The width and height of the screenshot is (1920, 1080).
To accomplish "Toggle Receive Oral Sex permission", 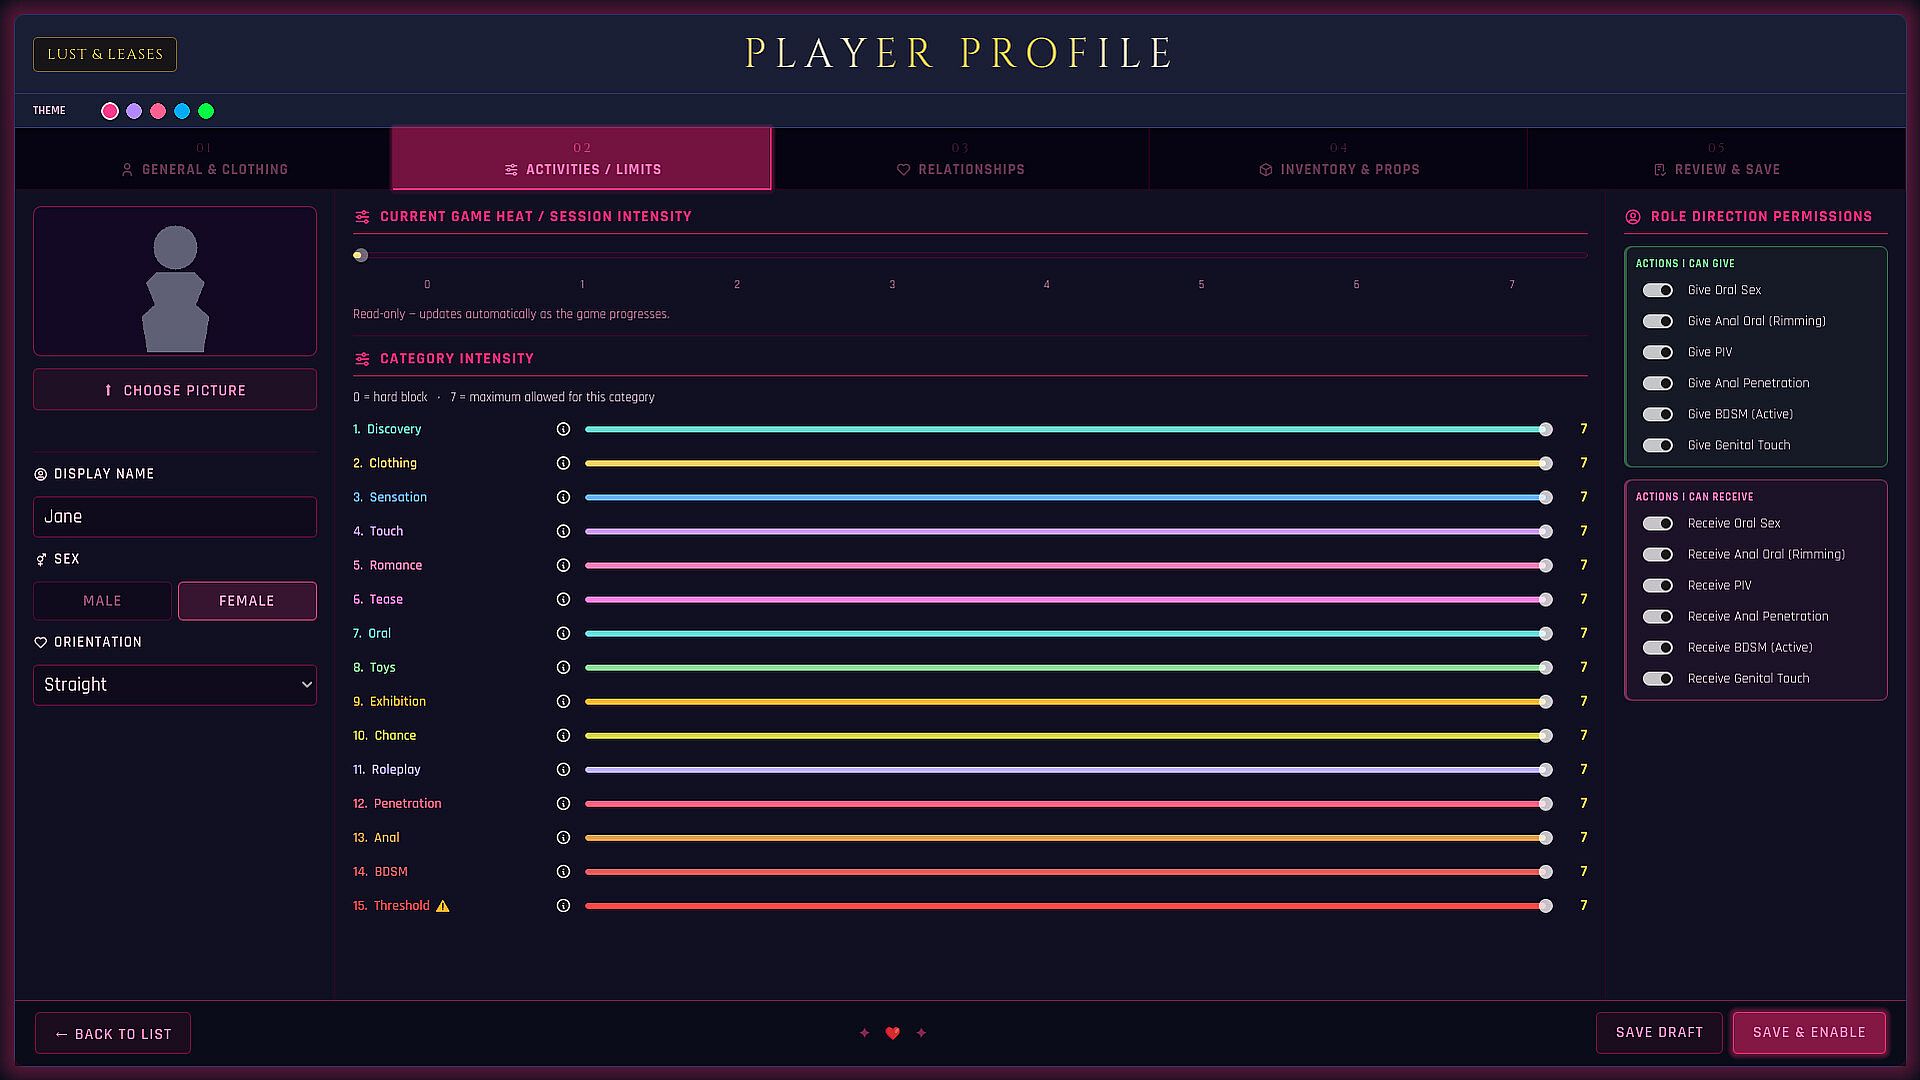I will point(1658,523).
